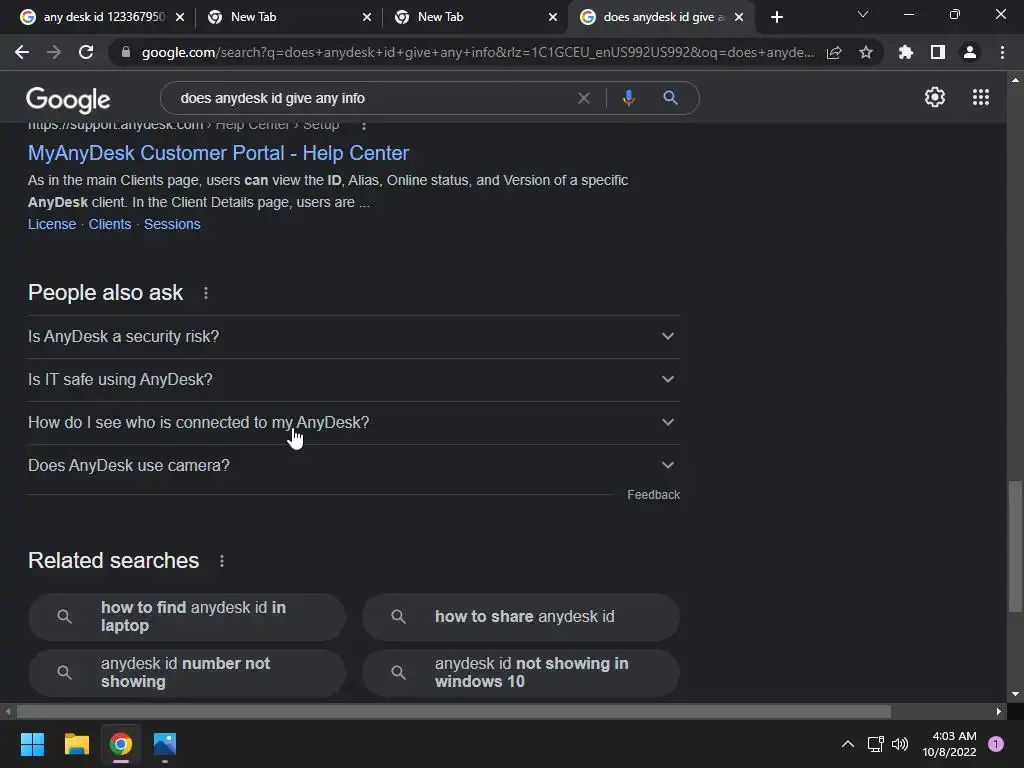Click the address bar URL
This screenshot has width=1024, height=768.
(477, 52)
